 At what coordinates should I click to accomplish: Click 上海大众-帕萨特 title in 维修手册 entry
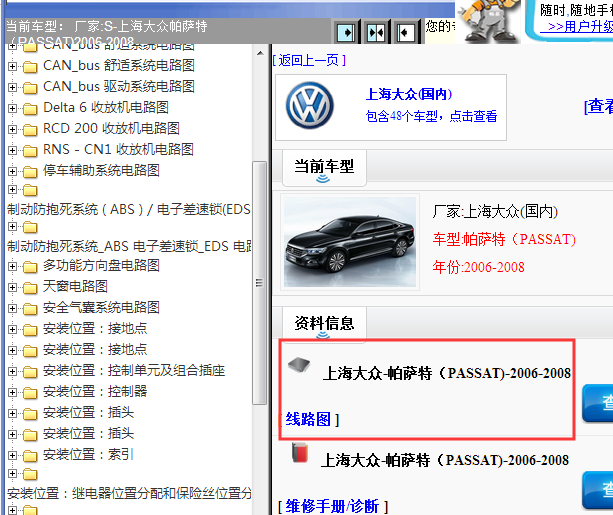[x=445, y=460]
